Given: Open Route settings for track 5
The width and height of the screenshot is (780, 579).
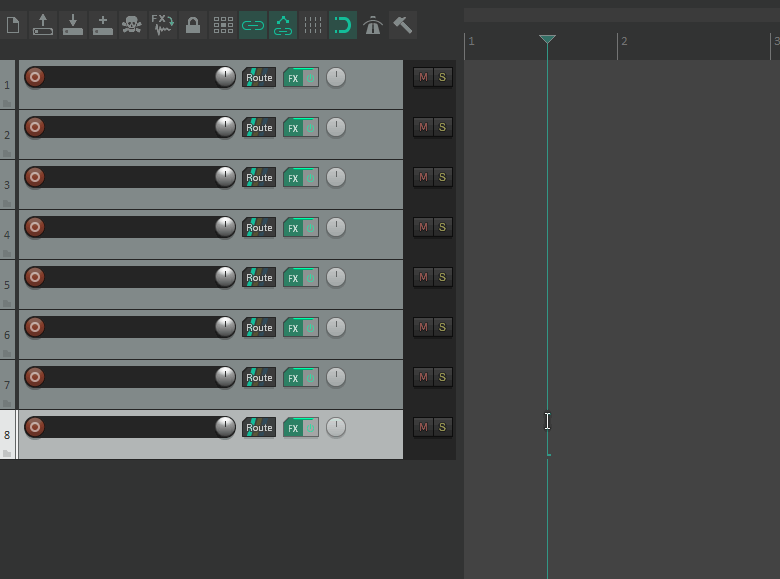Looking at the screenshot, I should 259,278.
